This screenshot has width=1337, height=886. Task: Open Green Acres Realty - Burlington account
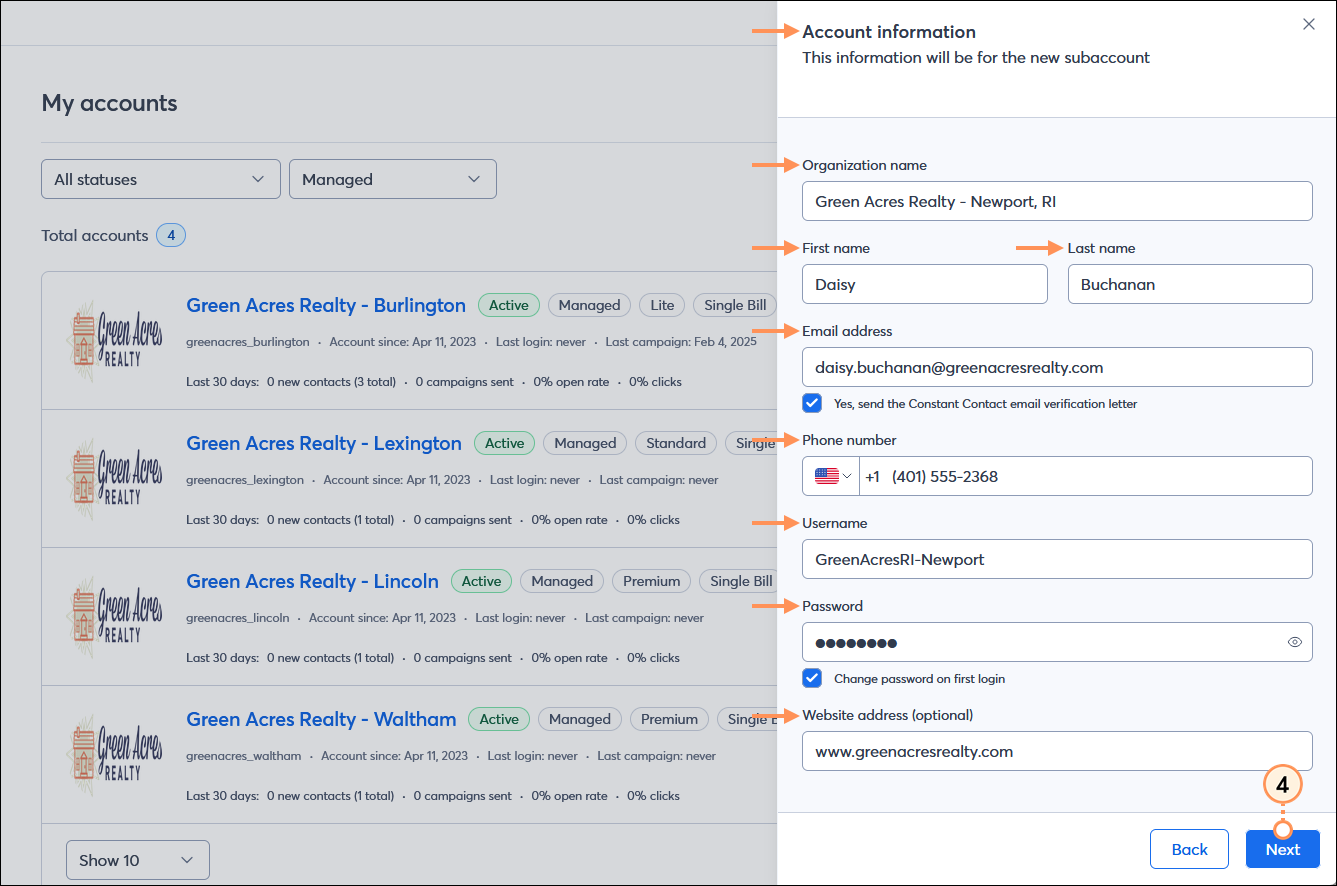click(x=326, y=305)
